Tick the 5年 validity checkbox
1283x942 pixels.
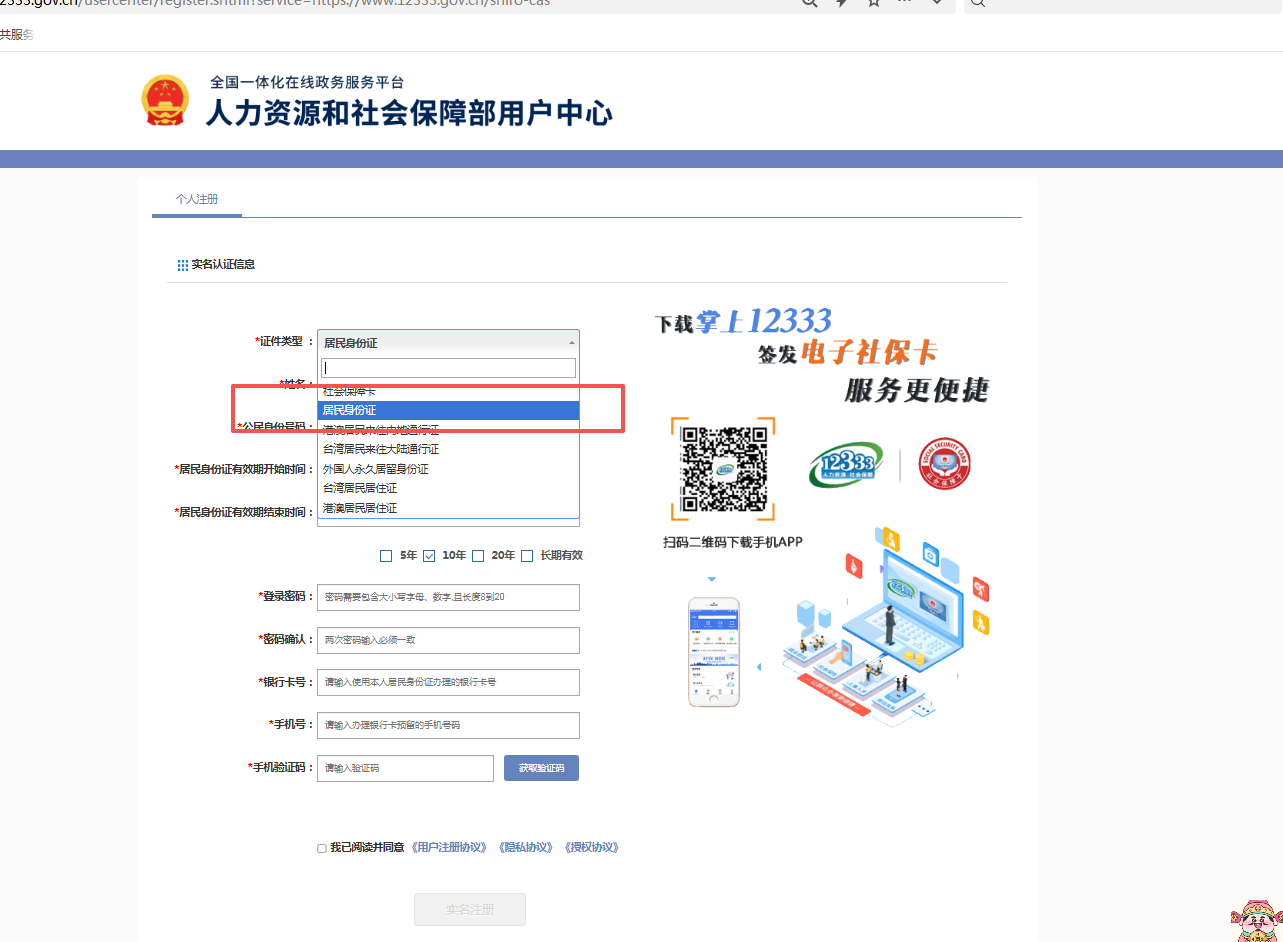(386, 556)
